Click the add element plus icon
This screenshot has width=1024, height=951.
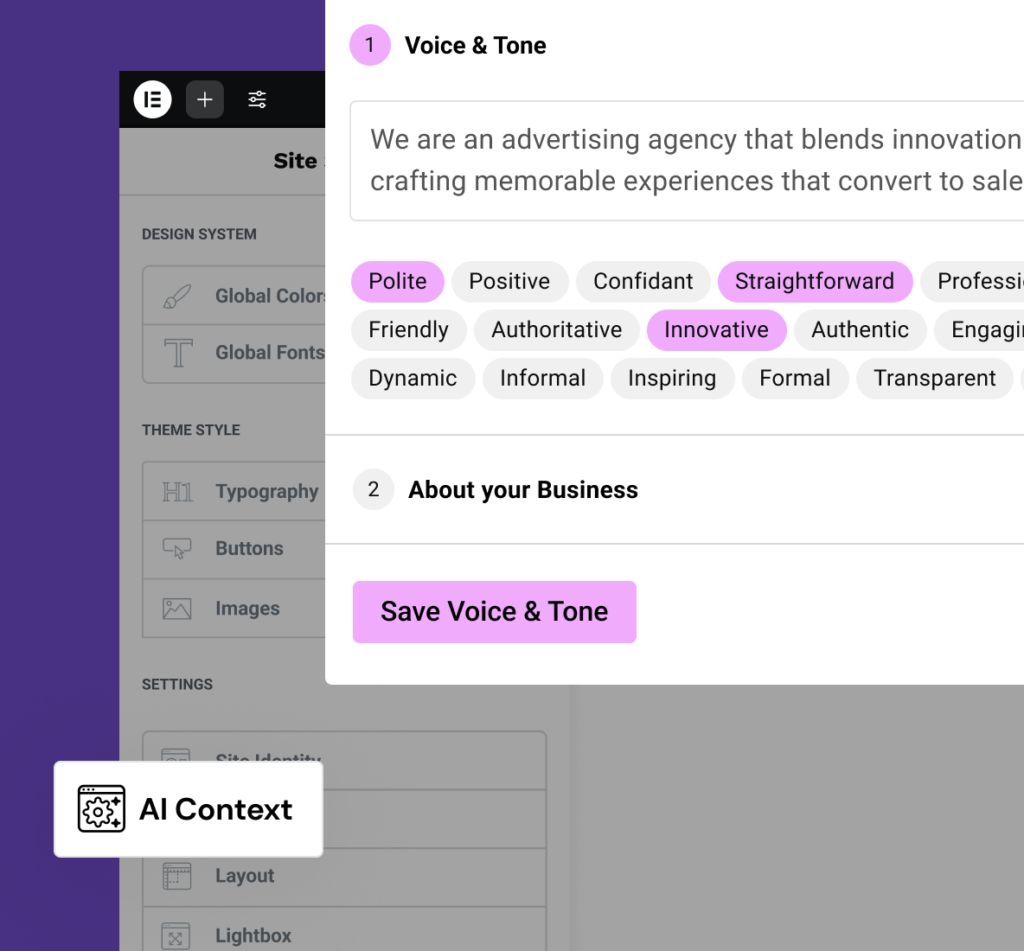[205, 99]
